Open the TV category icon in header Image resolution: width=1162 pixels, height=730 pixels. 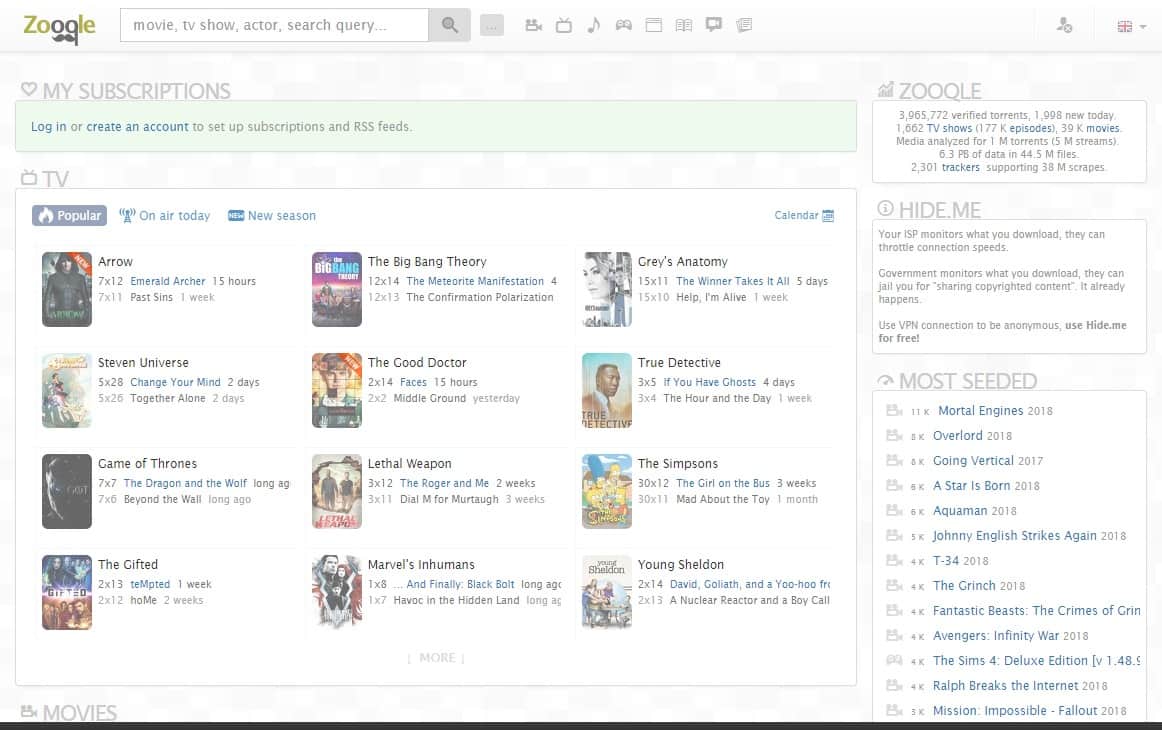564,26
